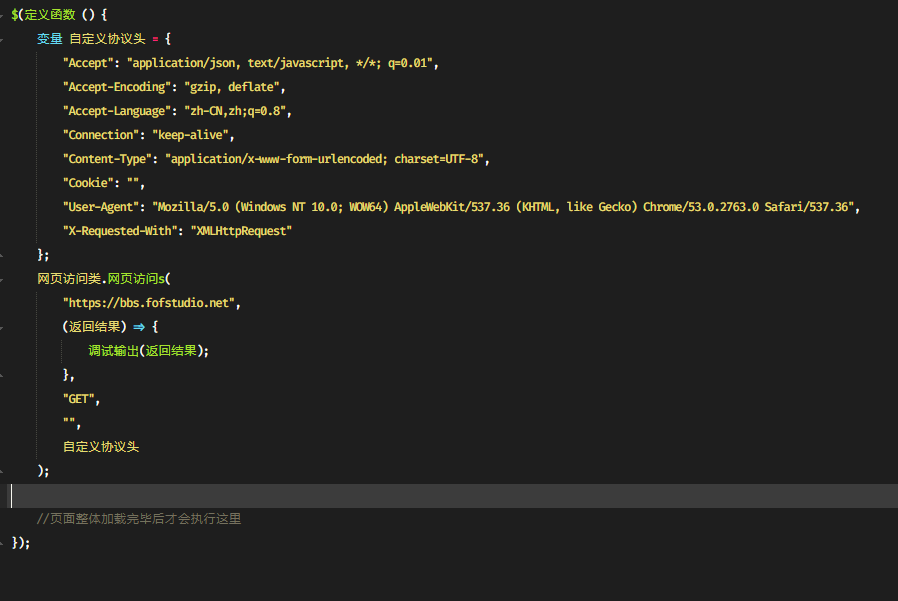Click the 页面整体加载完毕 comment line
Image resolution: width=898 pixels, height=601 pixels.
point(139,519)
